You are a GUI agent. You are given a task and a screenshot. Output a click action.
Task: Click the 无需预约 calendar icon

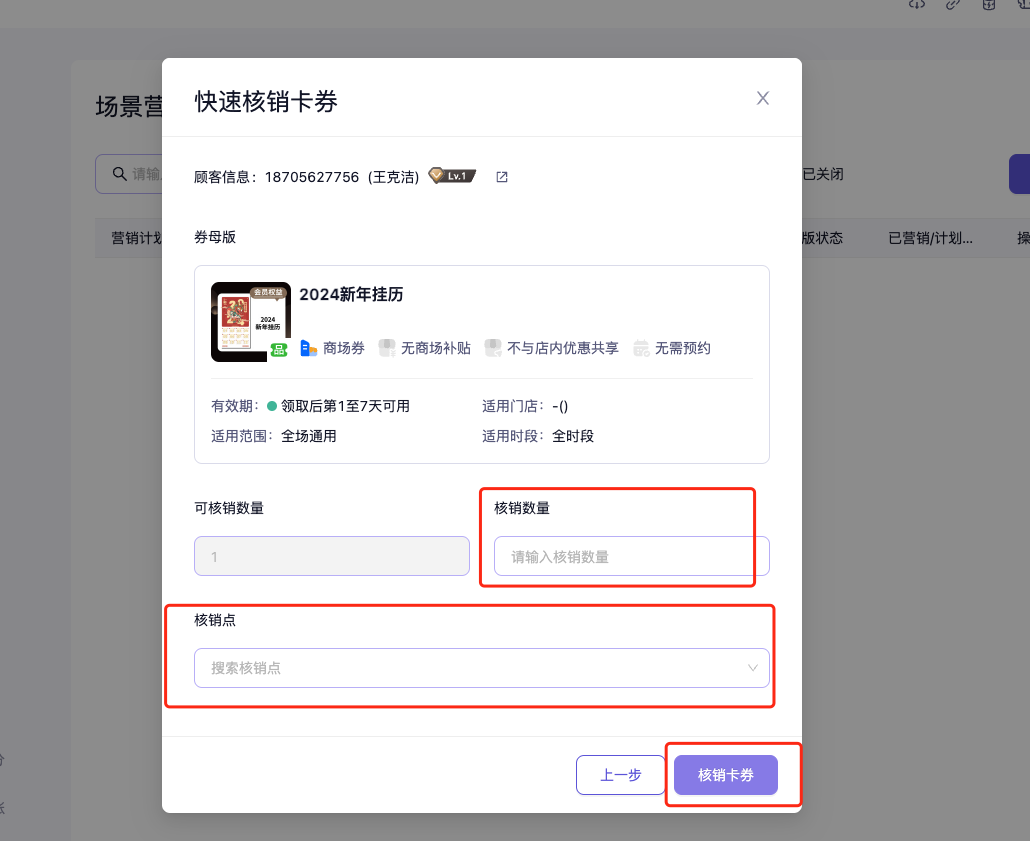click(x=641, y=348)
